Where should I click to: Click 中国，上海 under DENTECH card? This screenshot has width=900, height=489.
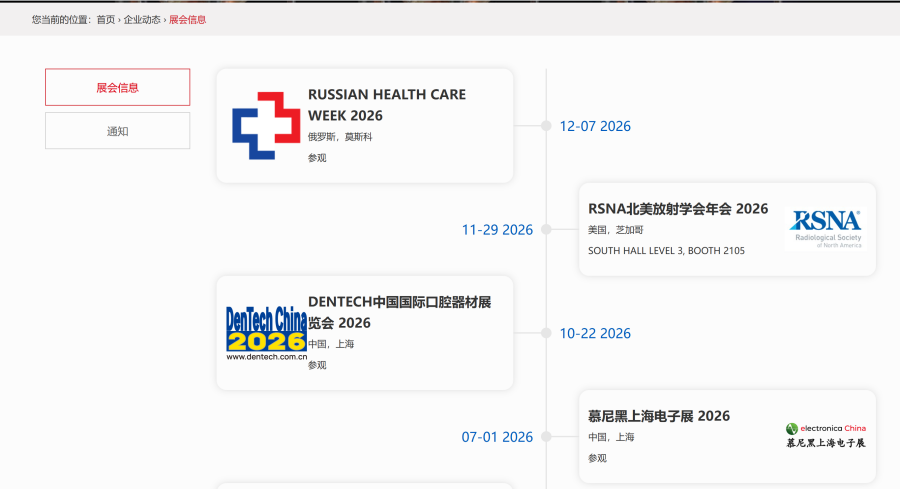click(331, 344)
